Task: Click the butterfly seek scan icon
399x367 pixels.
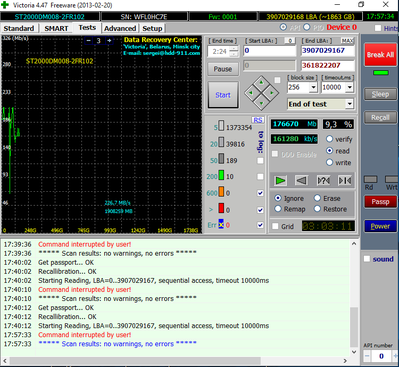Action: click(x=344, y=181)
